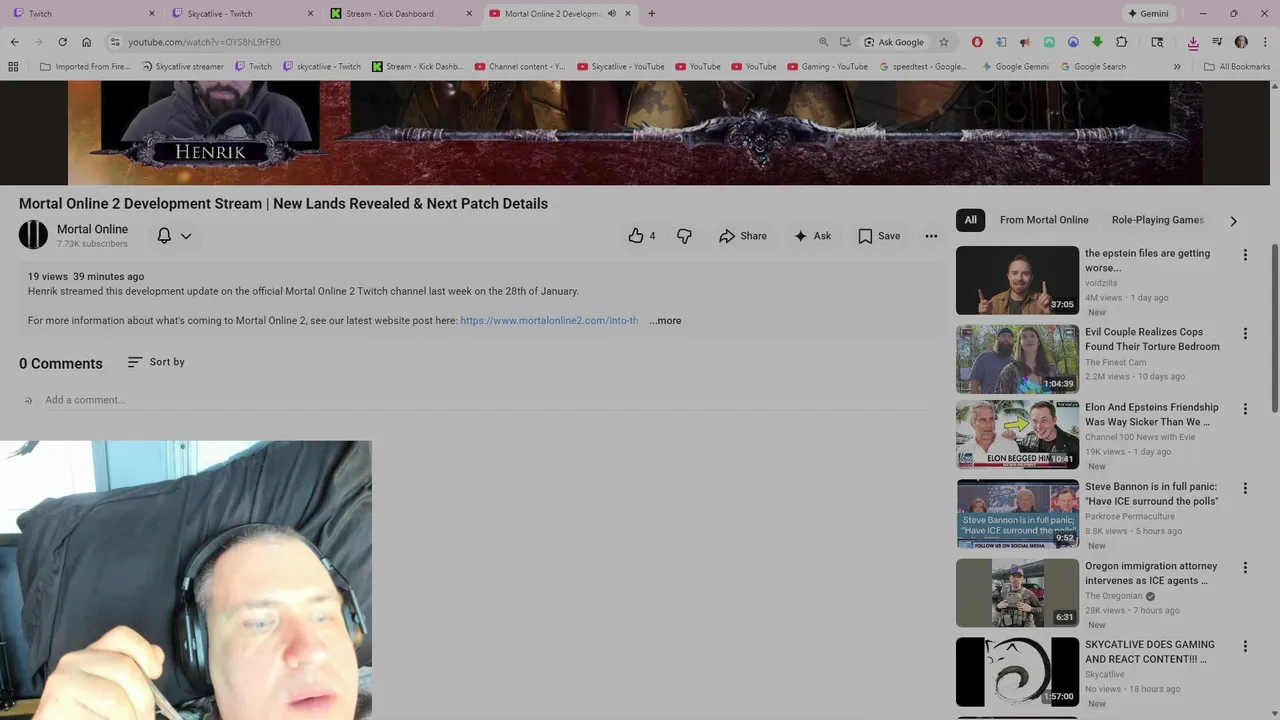
Task: Open the Imported From Firefox bookmarks folder
Action: [85, 67]
